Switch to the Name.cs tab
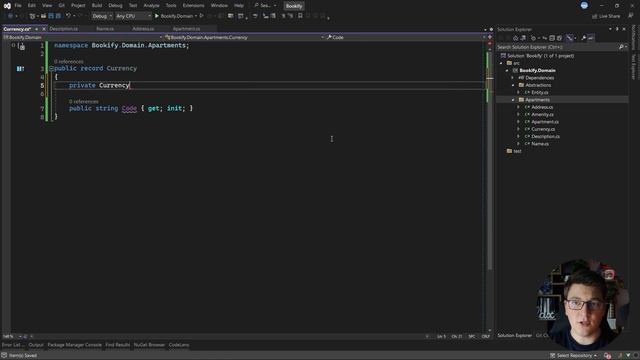The width and height of the screenshot is (640, 360). (105, 29)
